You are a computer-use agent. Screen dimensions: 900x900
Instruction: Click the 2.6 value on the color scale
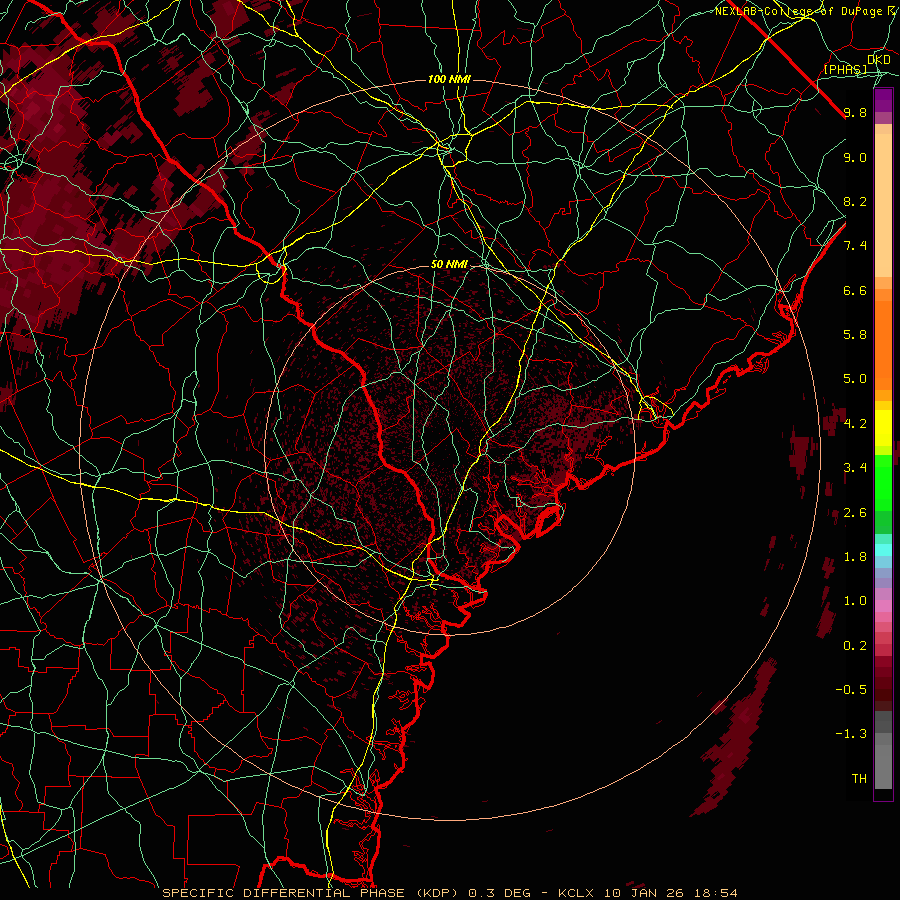click(855, 513)
